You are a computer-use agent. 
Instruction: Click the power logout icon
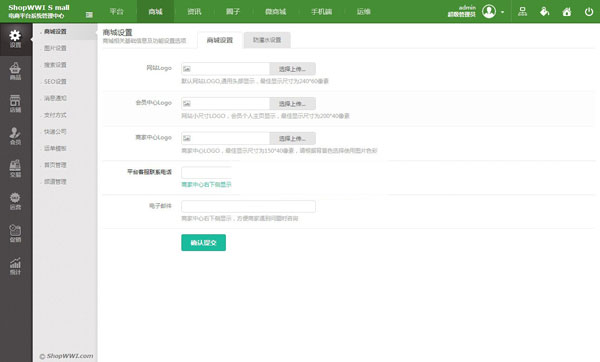tap(589, 12)
